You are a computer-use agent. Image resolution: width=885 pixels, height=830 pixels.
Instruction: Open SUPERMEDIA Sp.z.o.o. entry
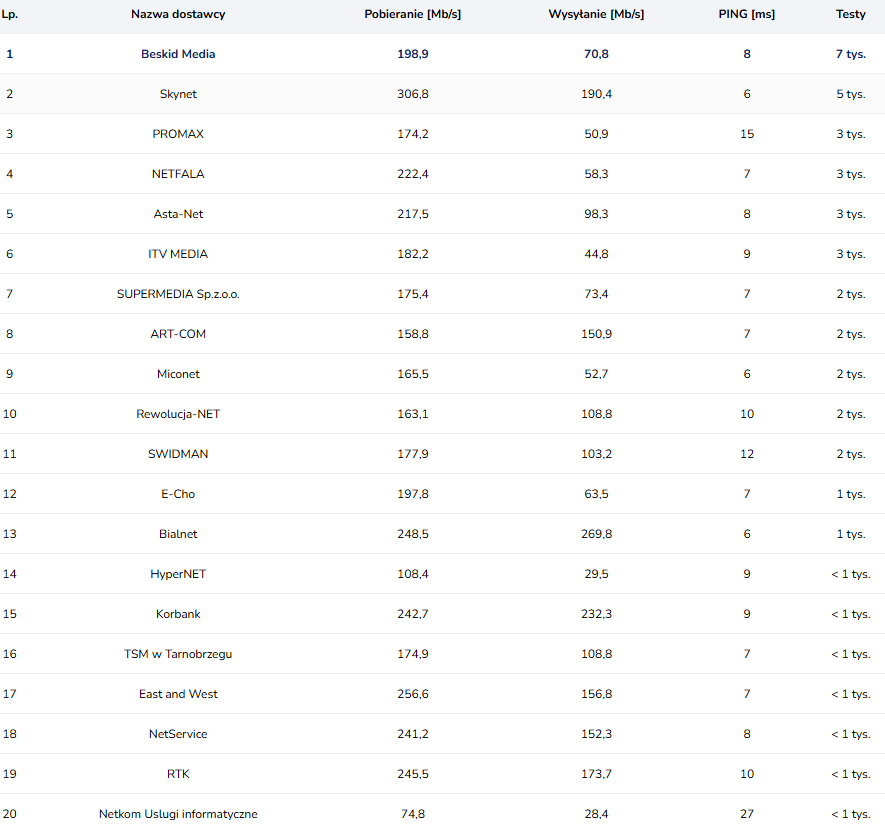[x=178, y=295]
